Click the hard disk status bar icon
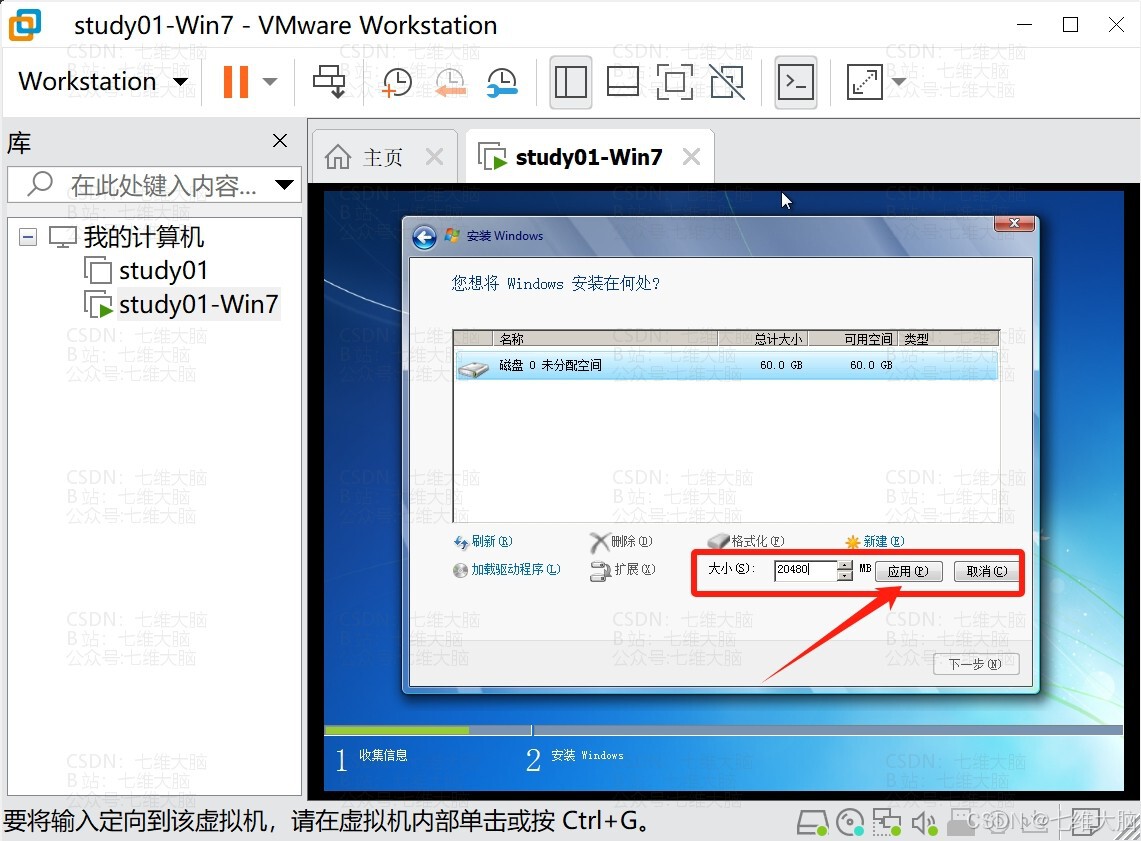The height and width of the screenshot is (841, 1141). click(x=812, y=823)
